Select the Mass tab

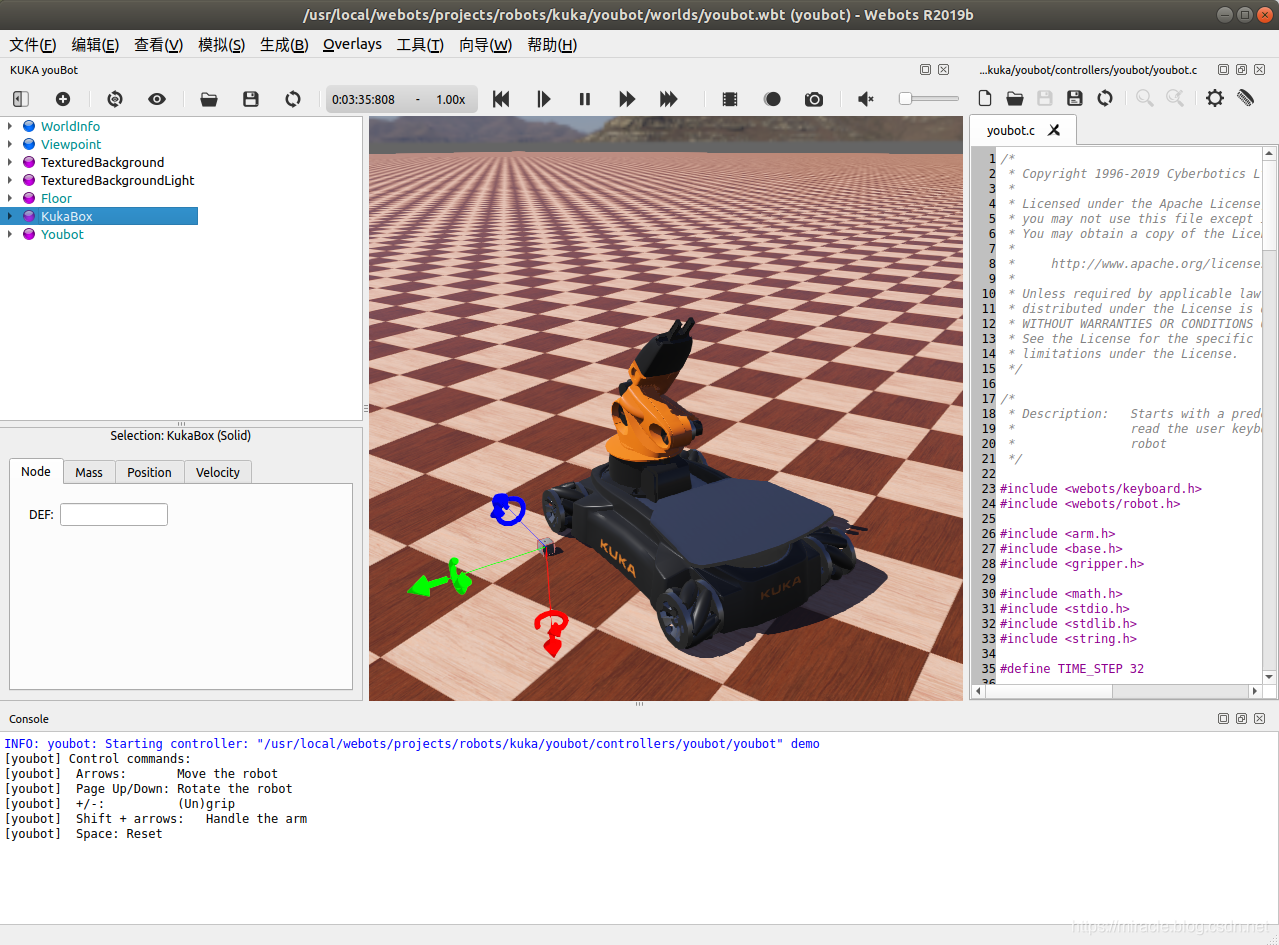pos(89,472)
